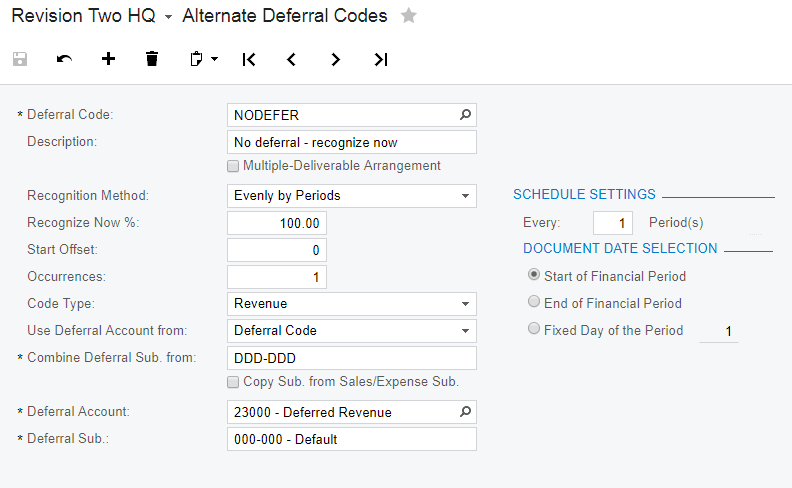Click the DOCUMENT DATE SELECTION heading

pyautogui.click(x=620, y=249)
